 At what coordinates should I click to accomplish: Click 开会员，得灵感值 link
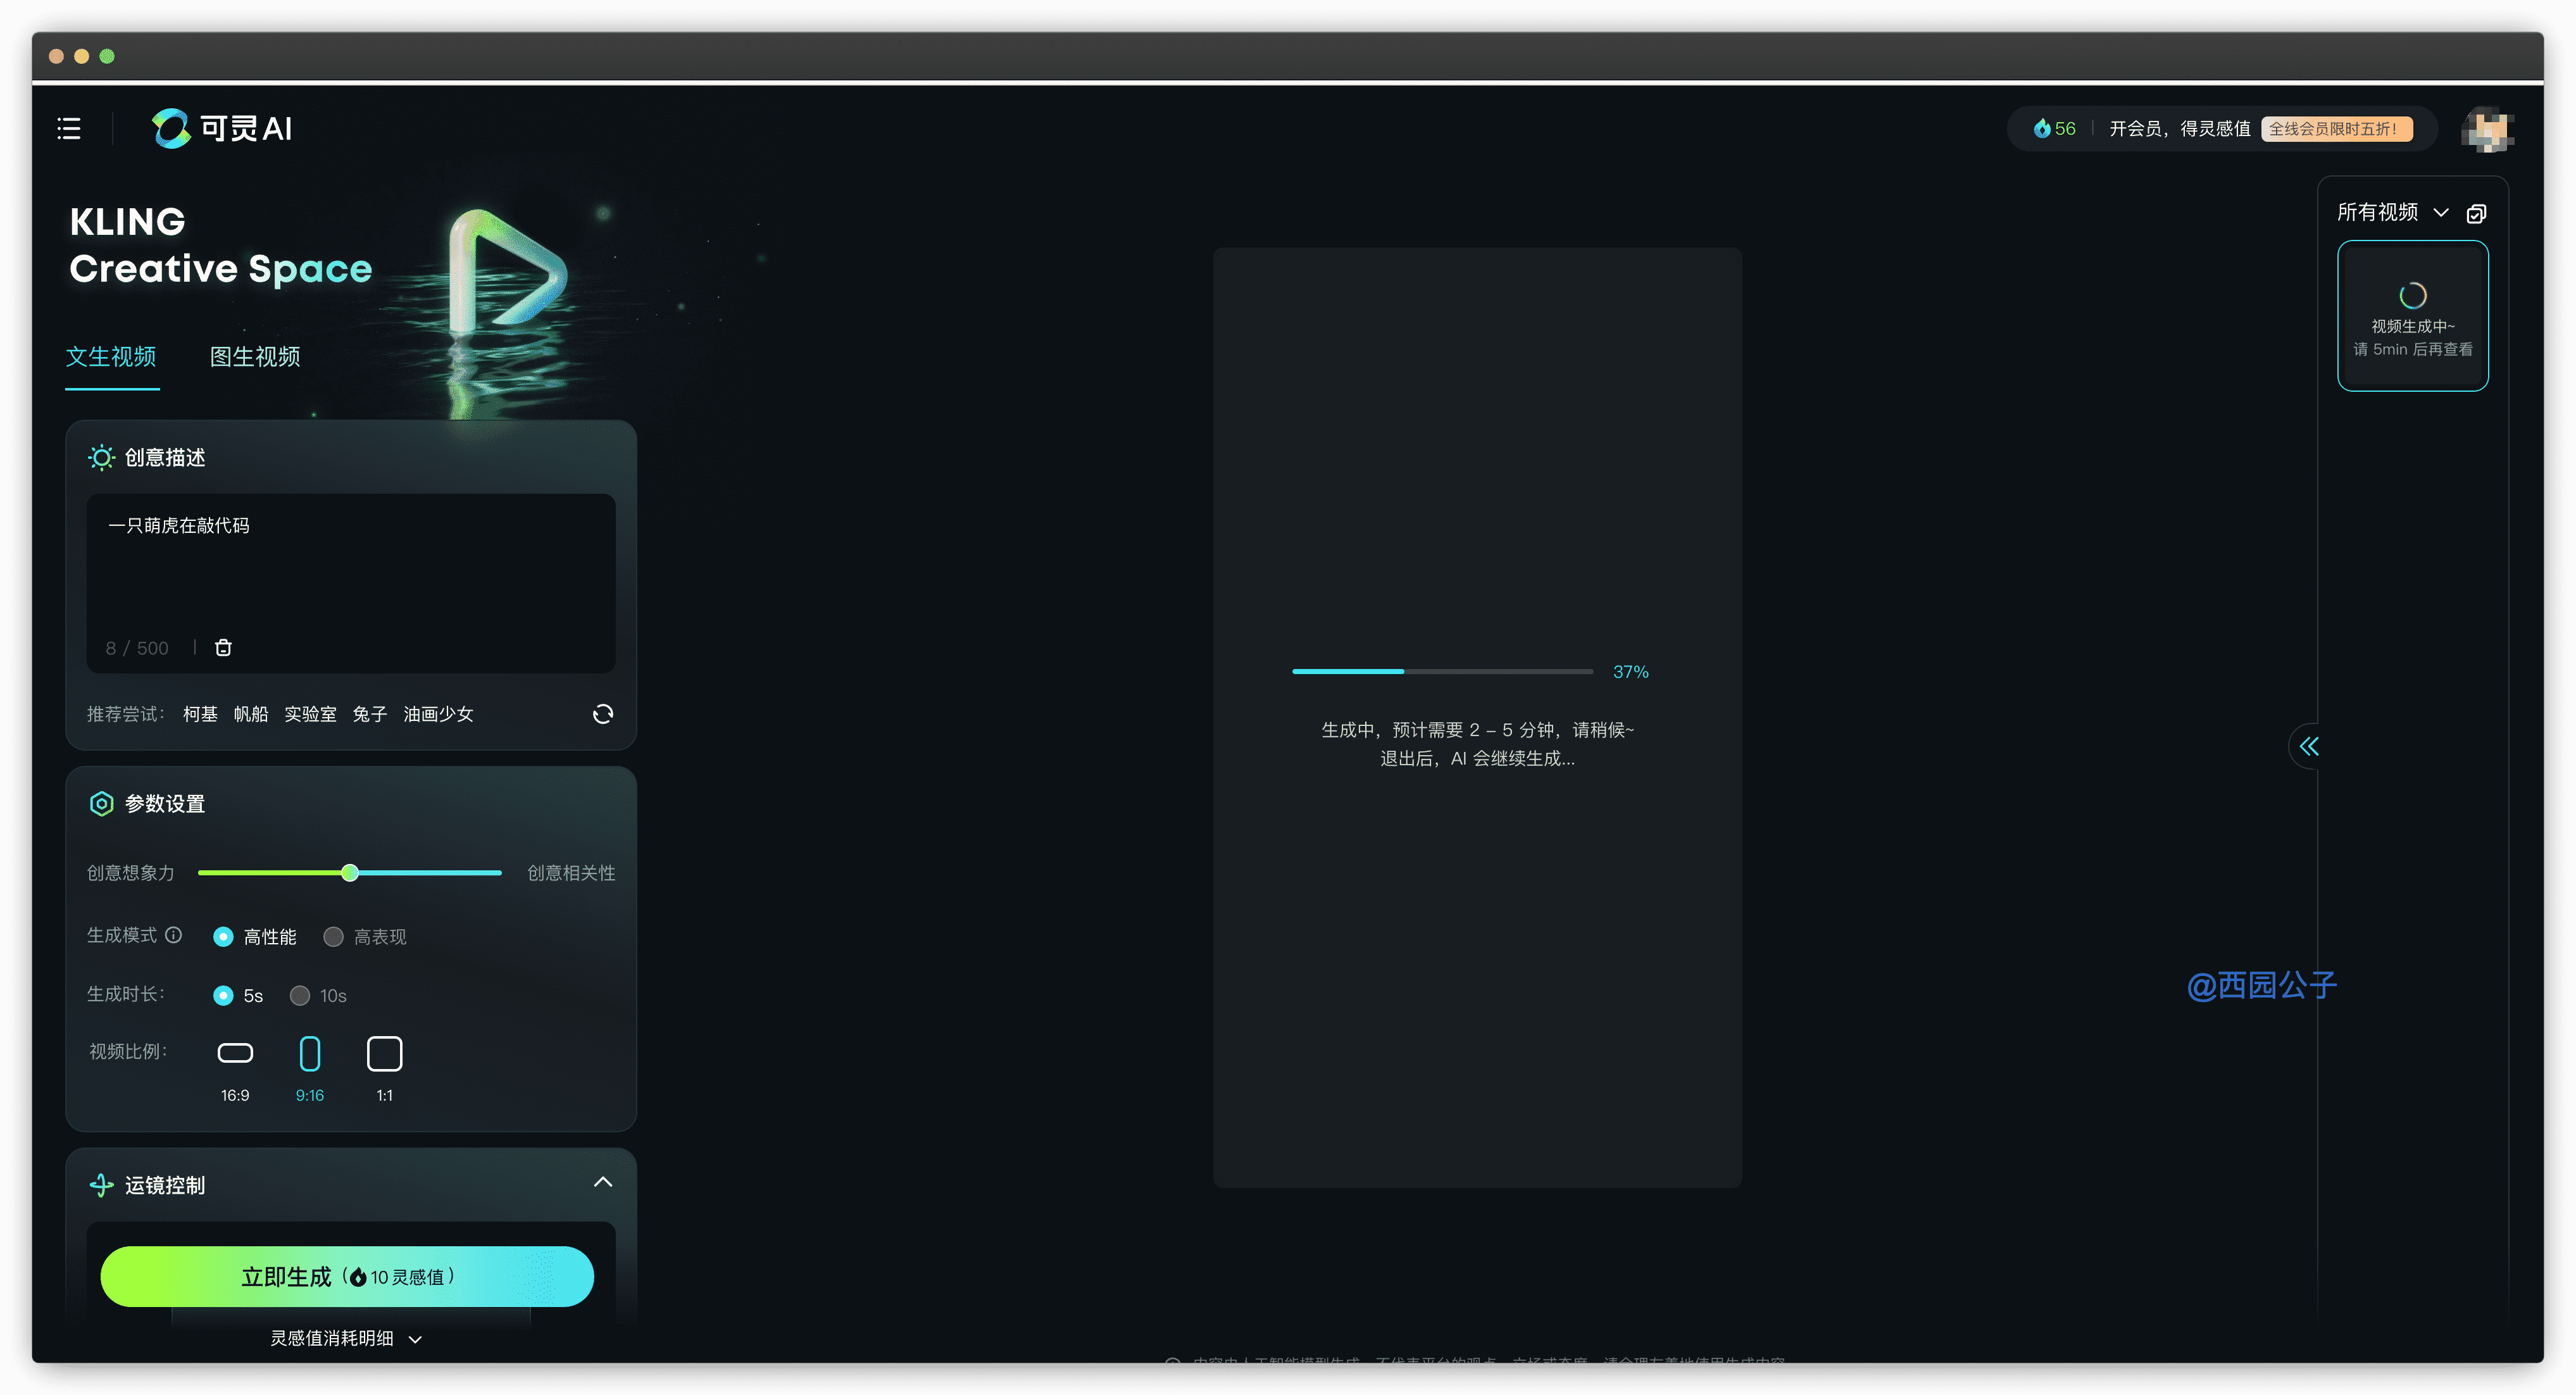(x=2179, y=128)
